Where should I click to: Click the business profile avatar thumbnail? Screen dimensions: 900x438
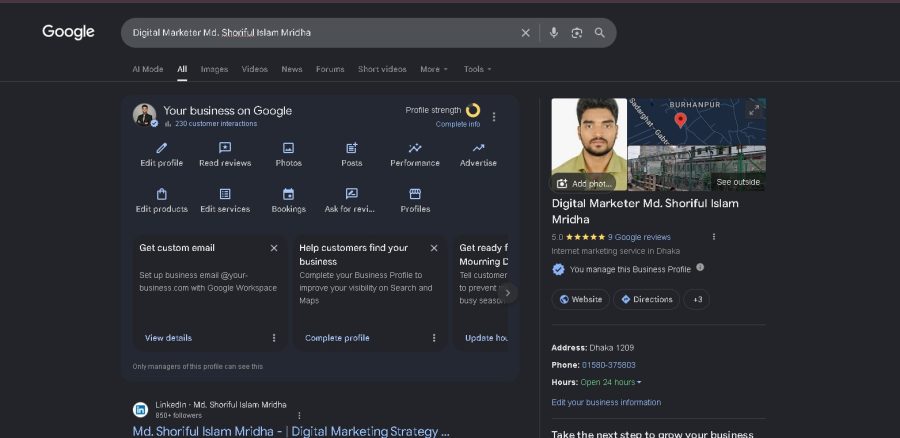tap(145, 115)
